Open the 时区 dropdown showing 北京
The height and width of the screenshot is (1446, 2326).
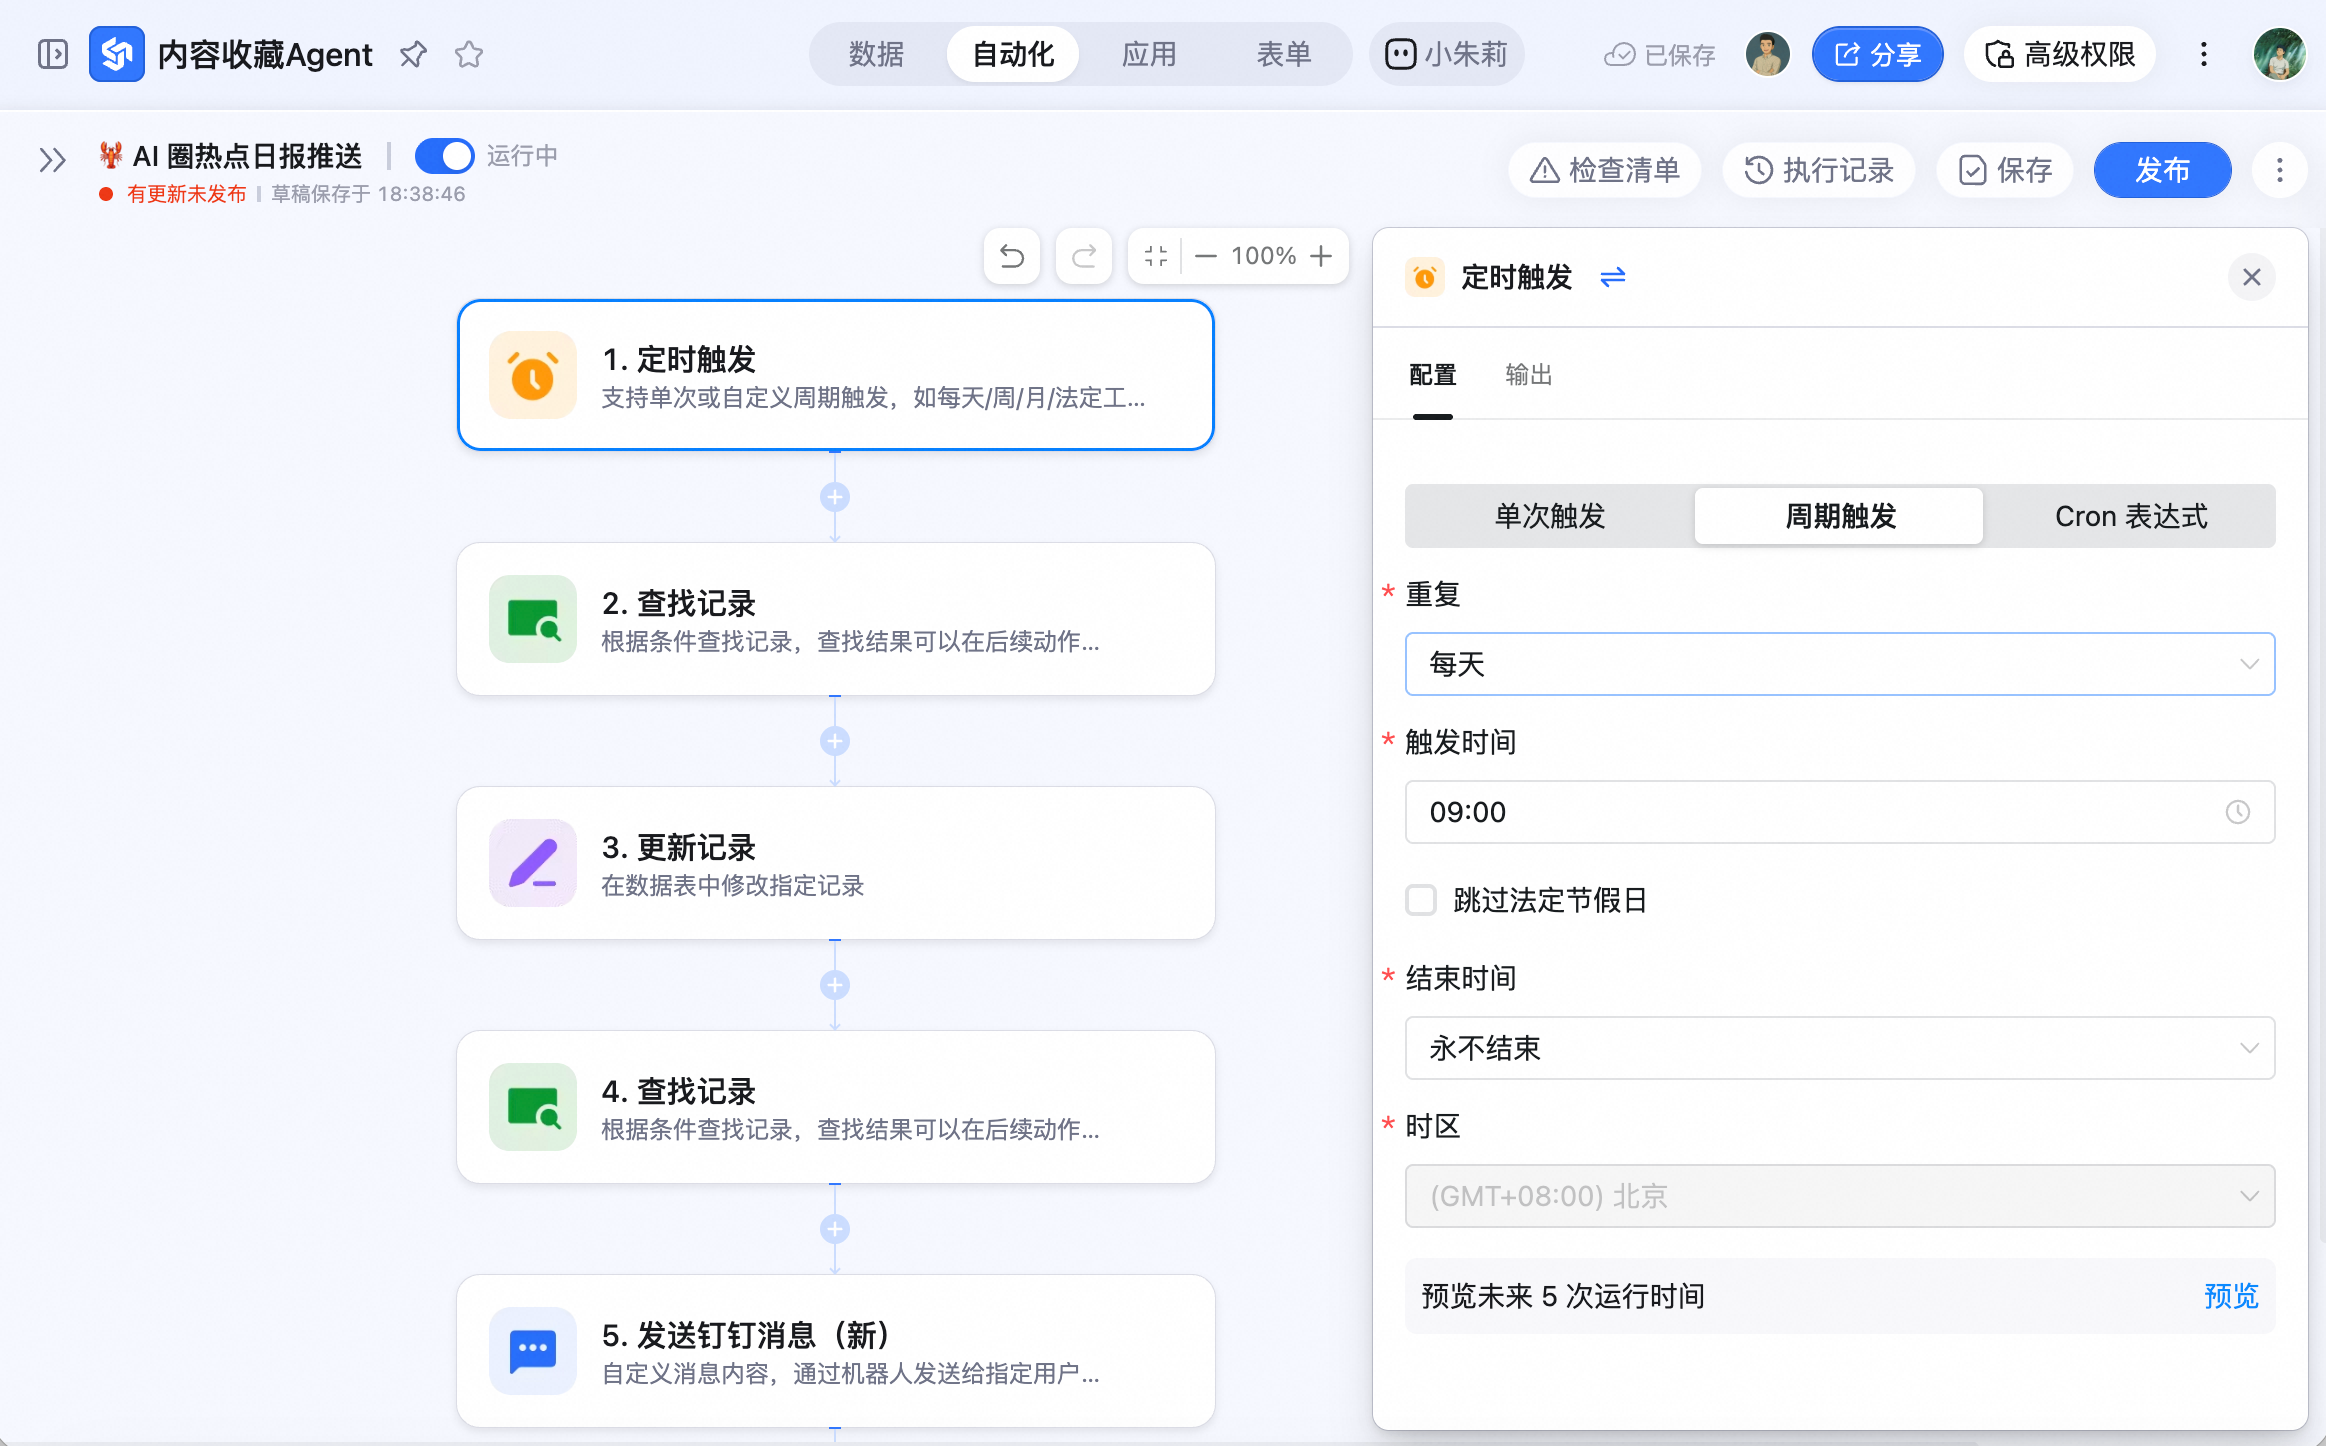click(1840, 1196)
